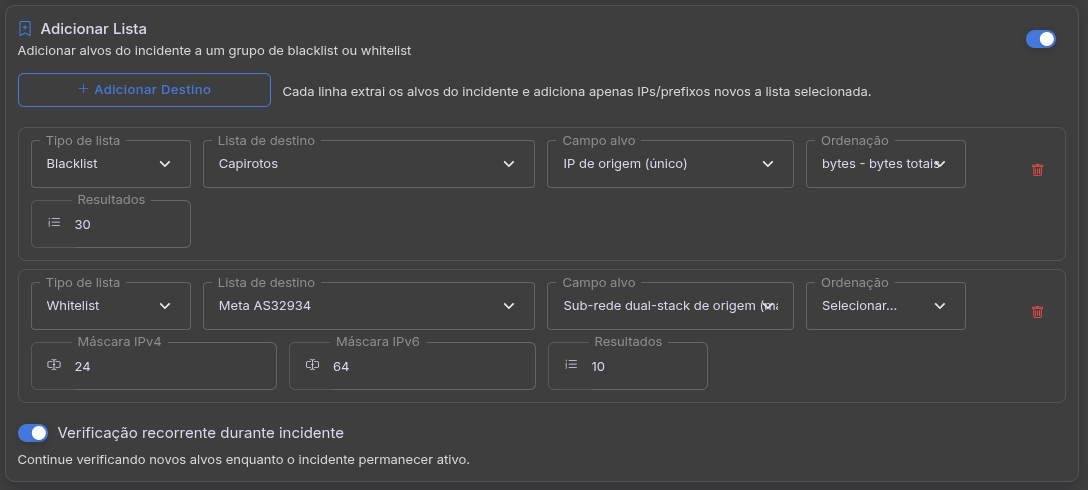Open Ordenação dropdown showing bytes totais

pos(885,164)
